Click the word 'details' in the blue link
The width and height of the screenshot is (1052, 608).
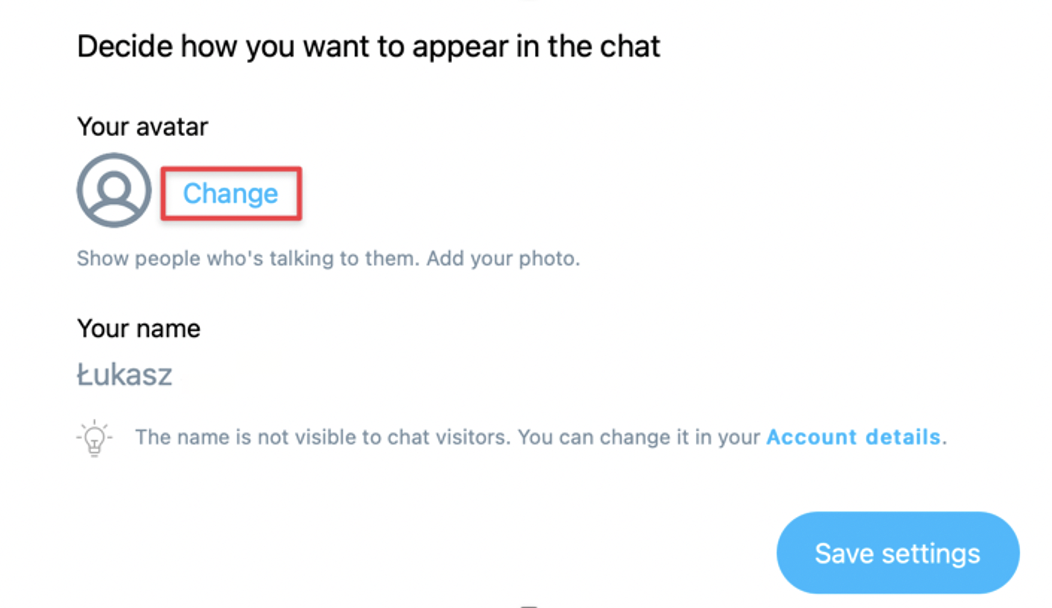coord(902,437)
